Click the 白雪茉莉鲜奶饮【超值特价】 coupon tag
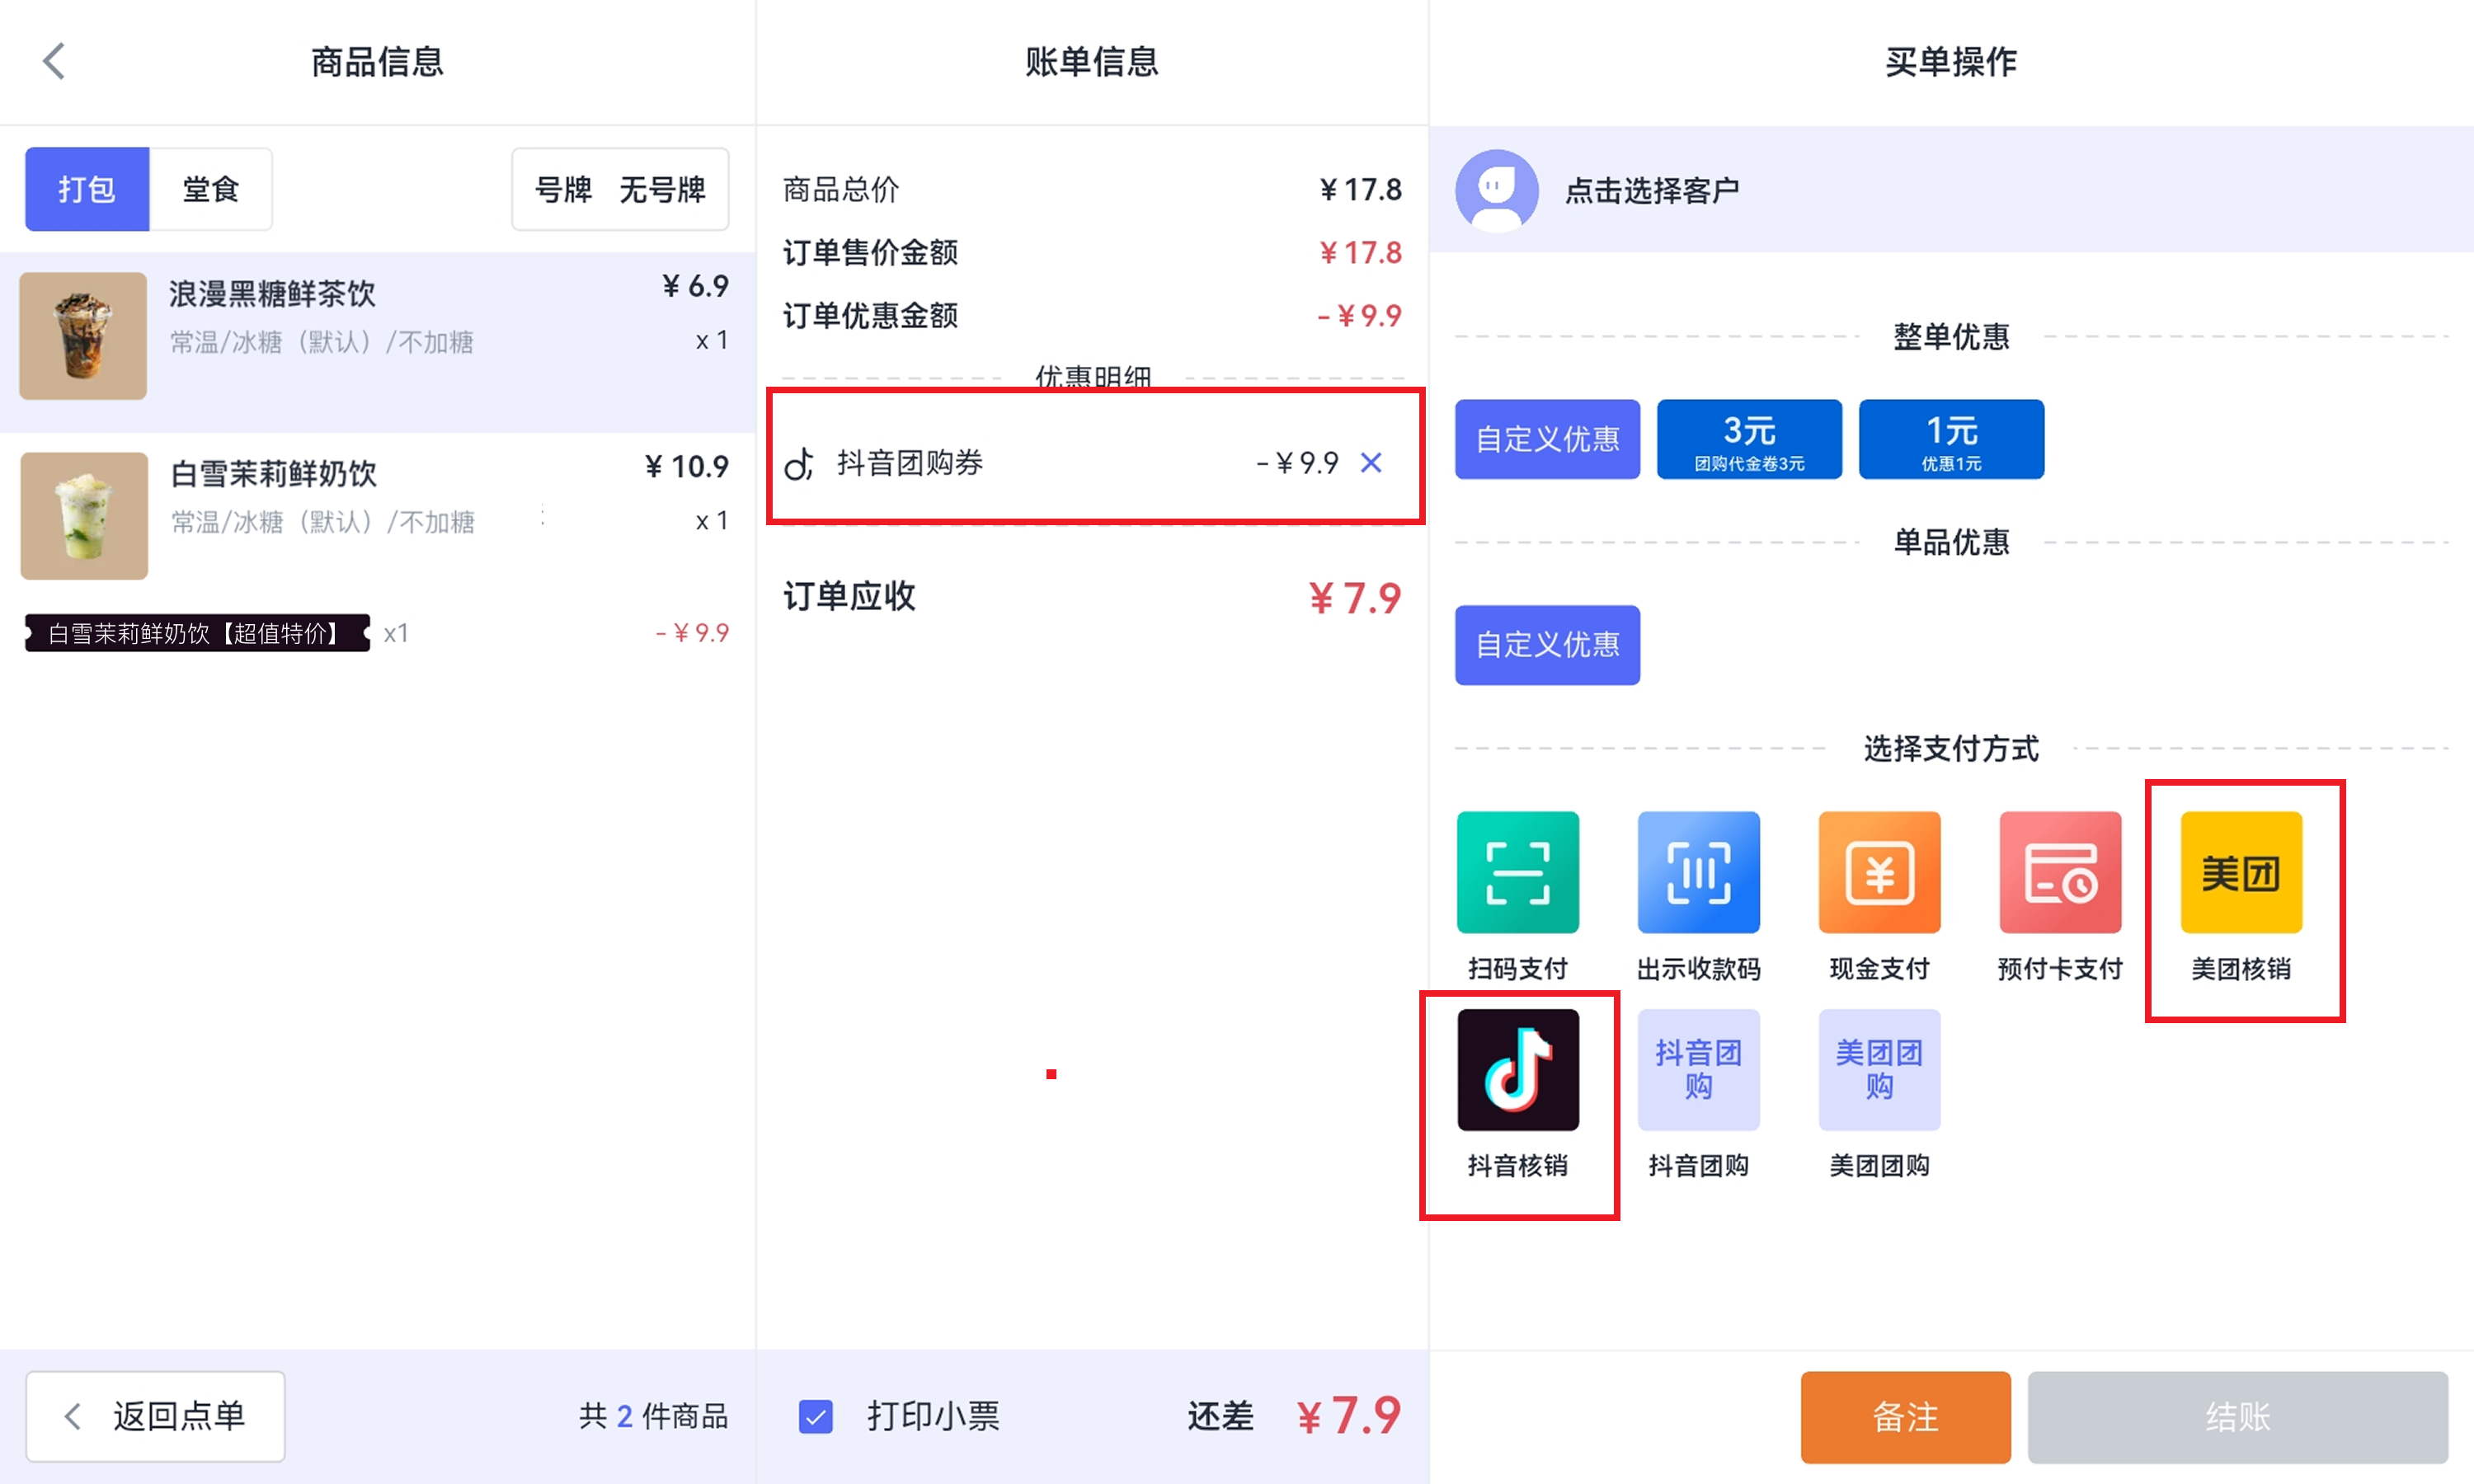This screenshot has width=2474, height=1484. [x=197, y=633]
